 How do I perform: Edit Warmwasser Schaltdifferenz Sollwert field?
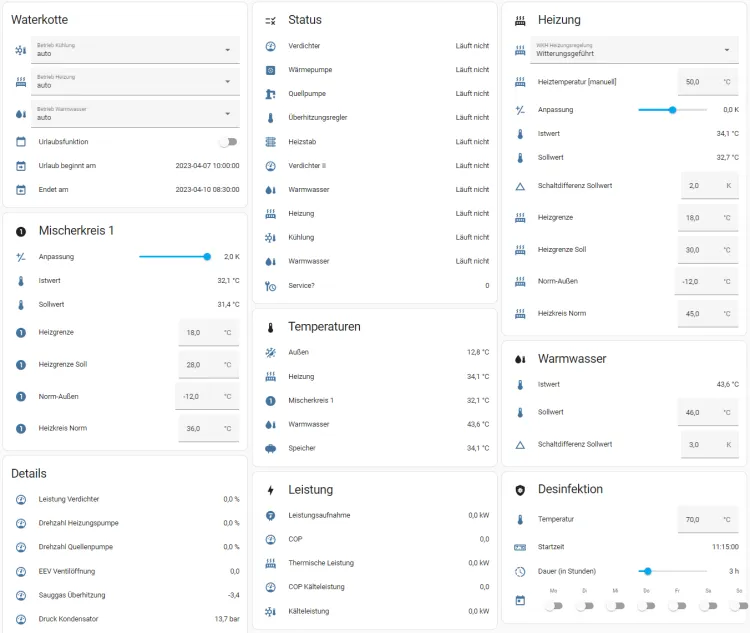click(x=710, y=445)
